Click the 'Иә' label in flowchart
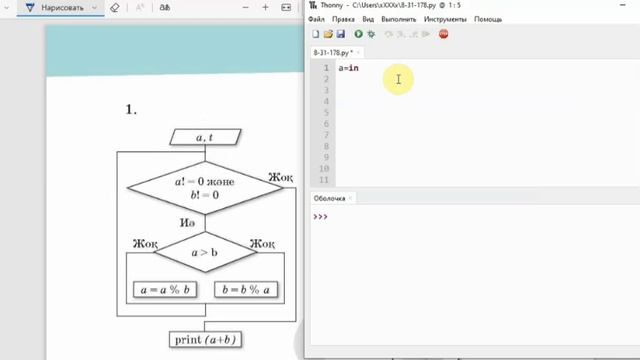Image resolution: width=640 pixels, height=360 pixels. point(187,223)
